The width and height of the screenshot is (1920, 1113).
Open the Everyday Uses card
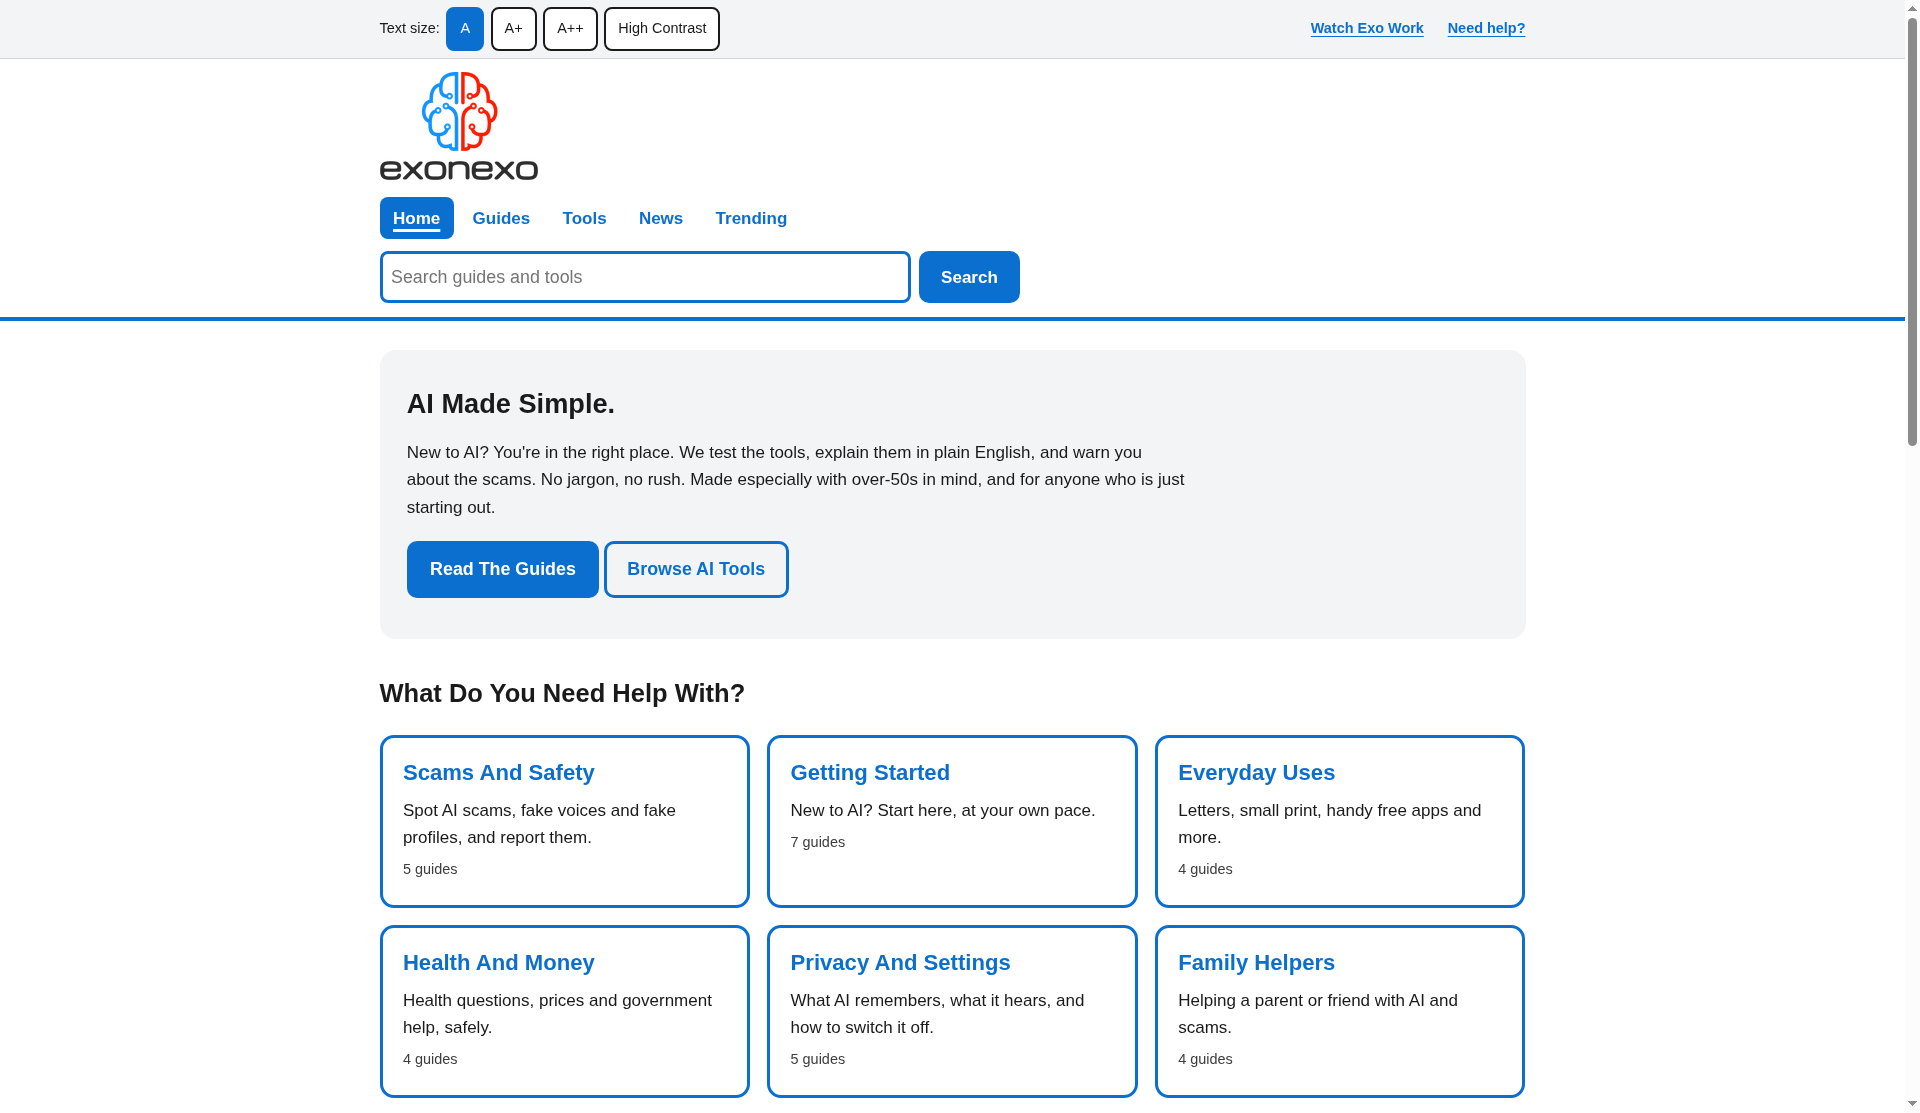[x=1340, y=822]
